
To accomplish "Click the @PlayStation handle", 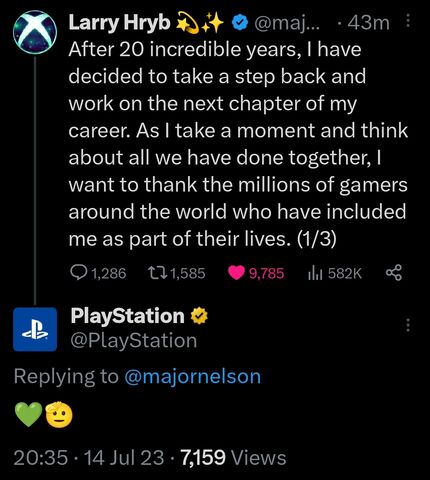I will pos(134,341).
